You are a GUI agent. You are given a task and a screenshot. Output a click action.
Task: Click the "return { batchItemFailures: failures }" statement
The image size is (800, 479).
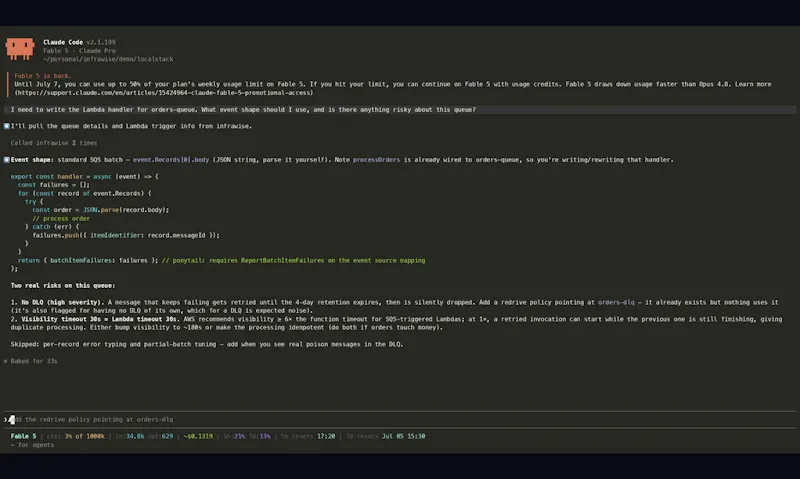pyautogui.click(x=88, y=260)
